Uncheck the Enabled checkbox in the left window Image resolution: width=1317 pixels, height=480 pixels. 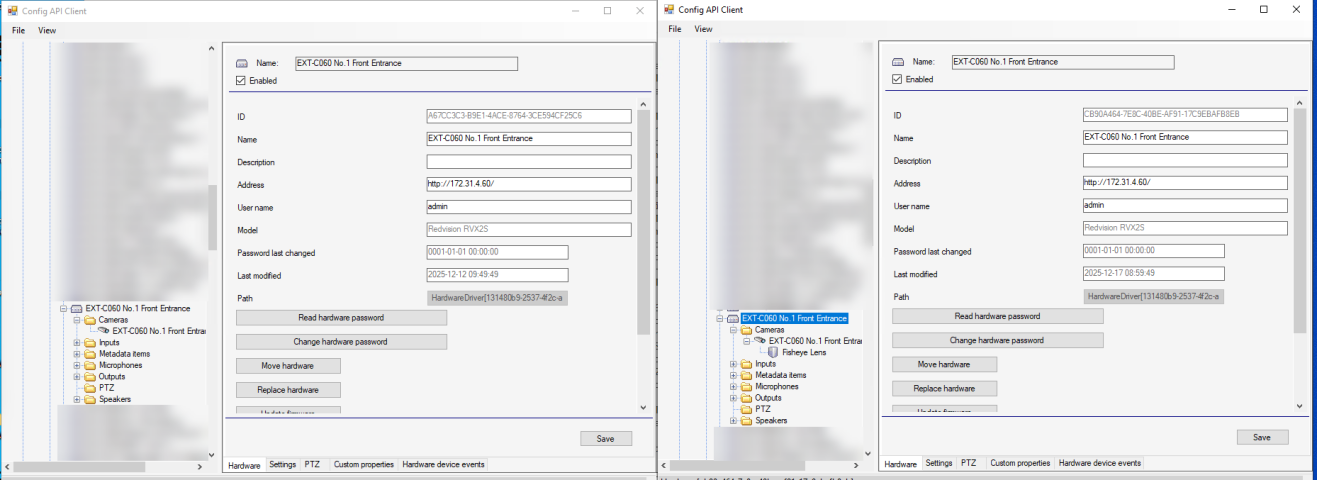(x=241, y=81)
